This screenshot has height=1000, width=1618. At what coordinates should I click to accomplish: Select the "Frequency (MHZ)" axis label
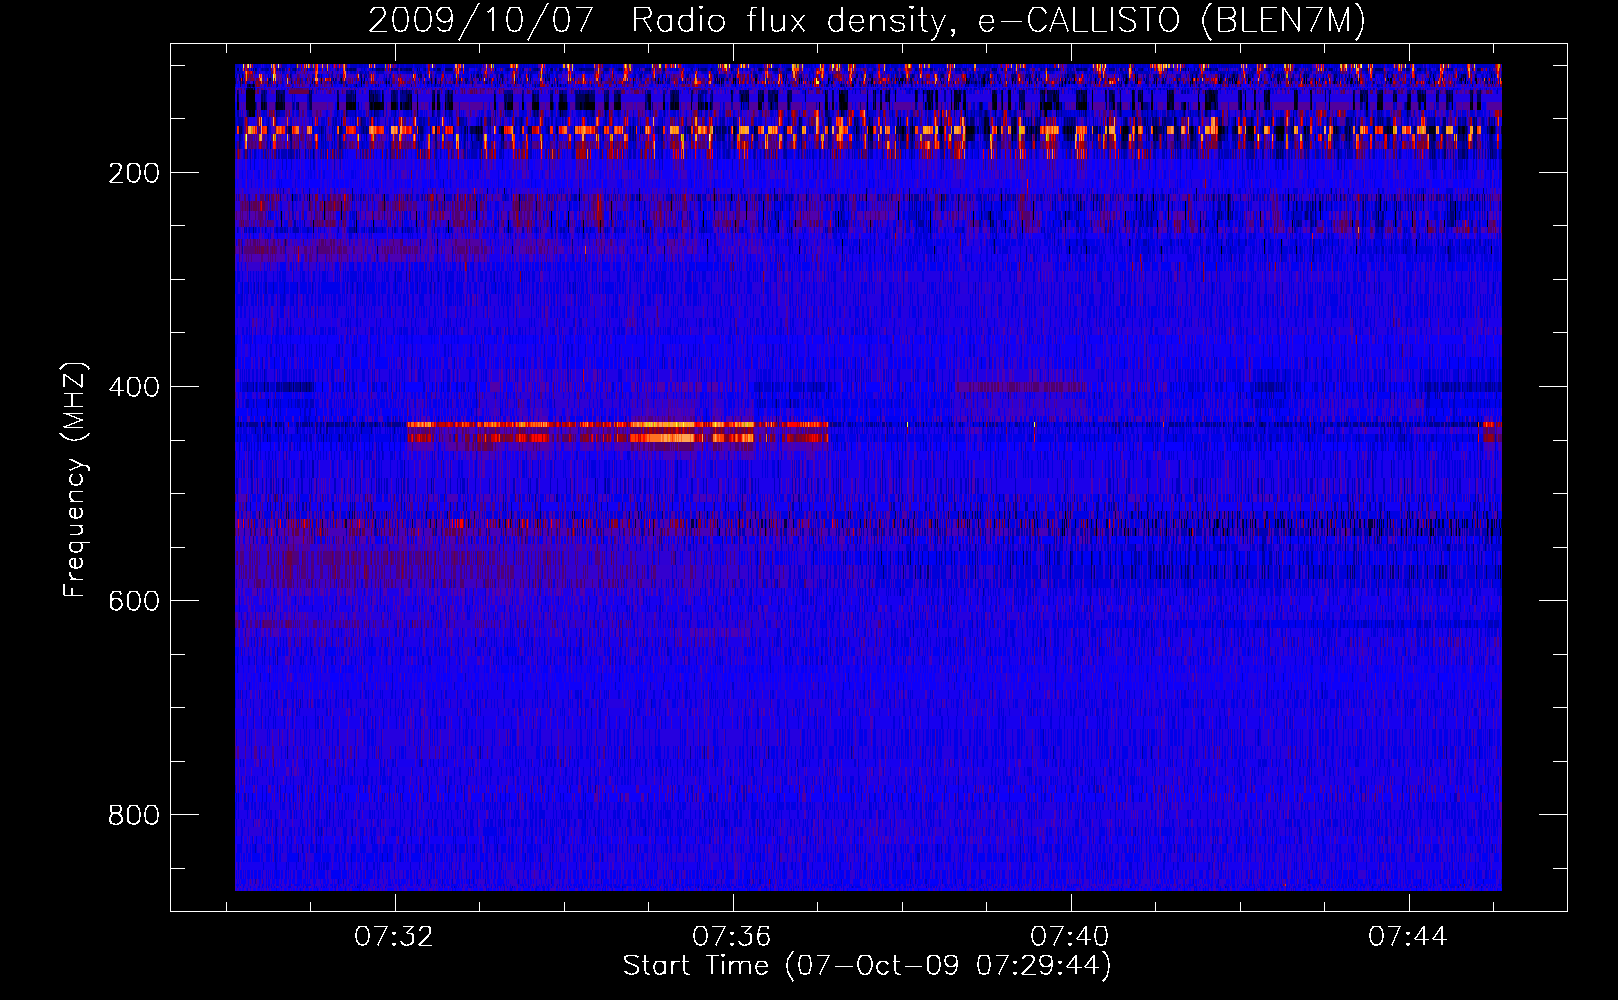pyautogui.click(x=75, y=479)
